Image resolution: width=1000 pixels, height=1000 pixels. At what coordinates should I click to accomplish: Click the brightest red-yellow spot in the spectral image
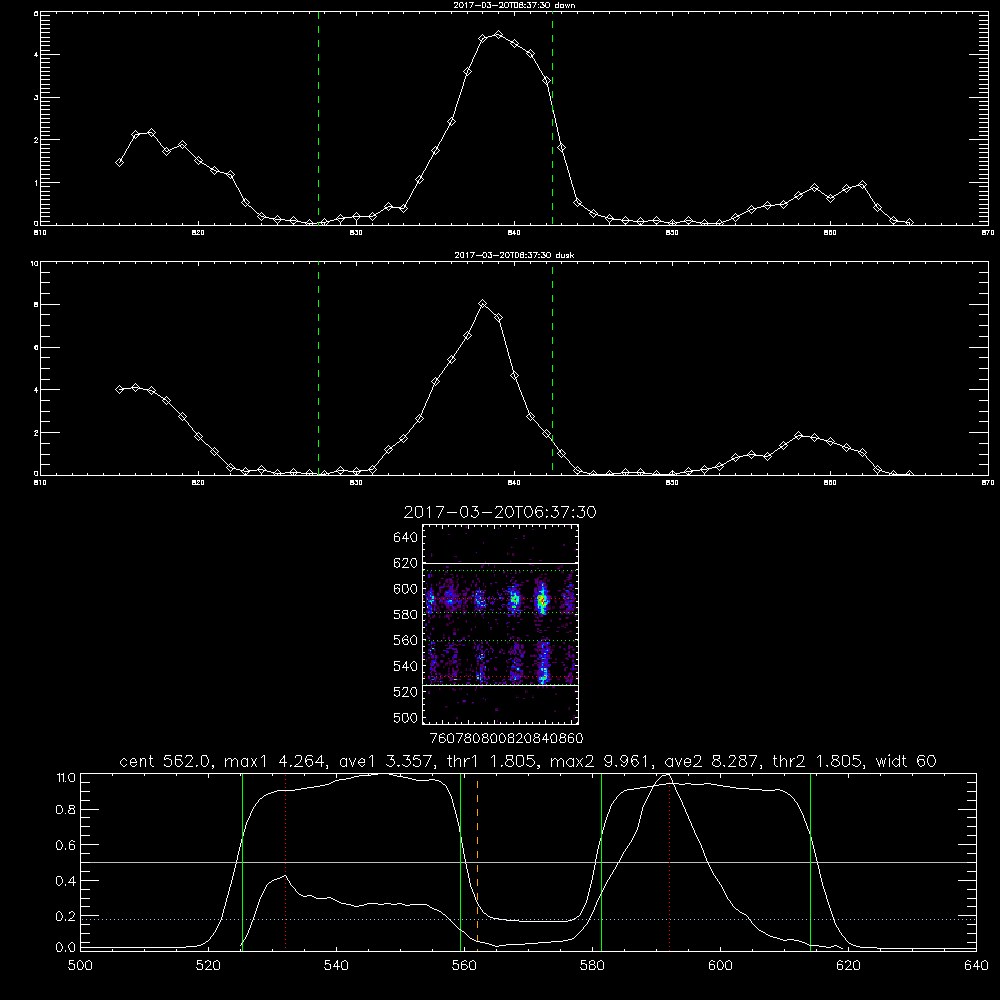pos(542,599)
